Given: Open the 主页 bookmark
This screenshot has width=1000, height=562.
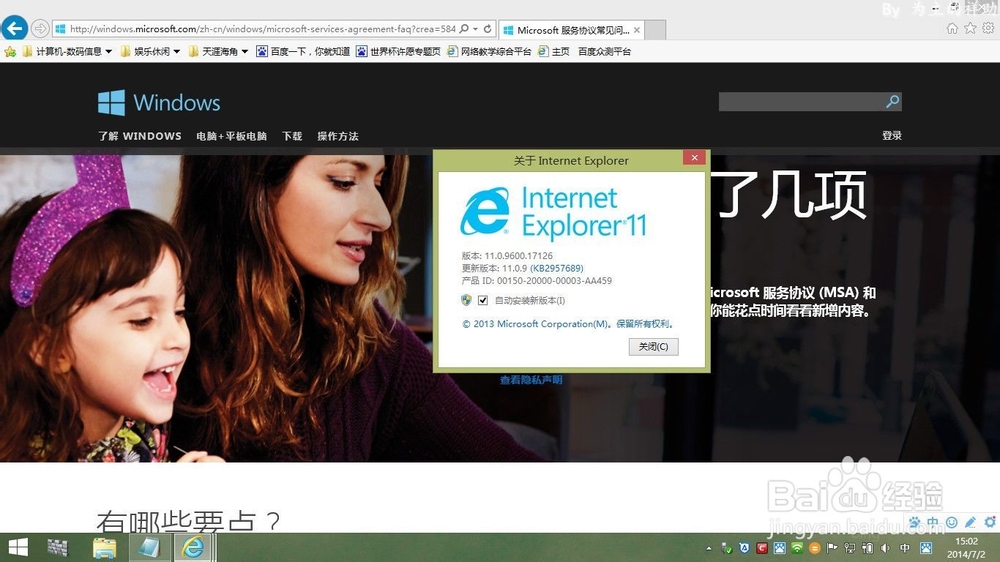Looking at the screenshot, I should coord(554,52).
